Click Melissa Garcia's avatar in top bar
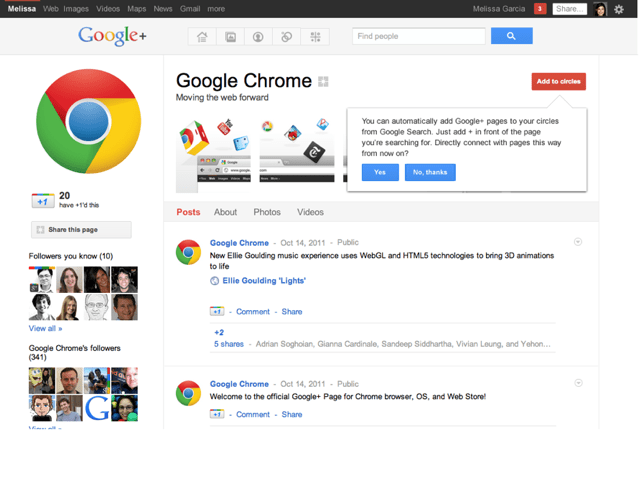The image size is (639, 481). 600,9
